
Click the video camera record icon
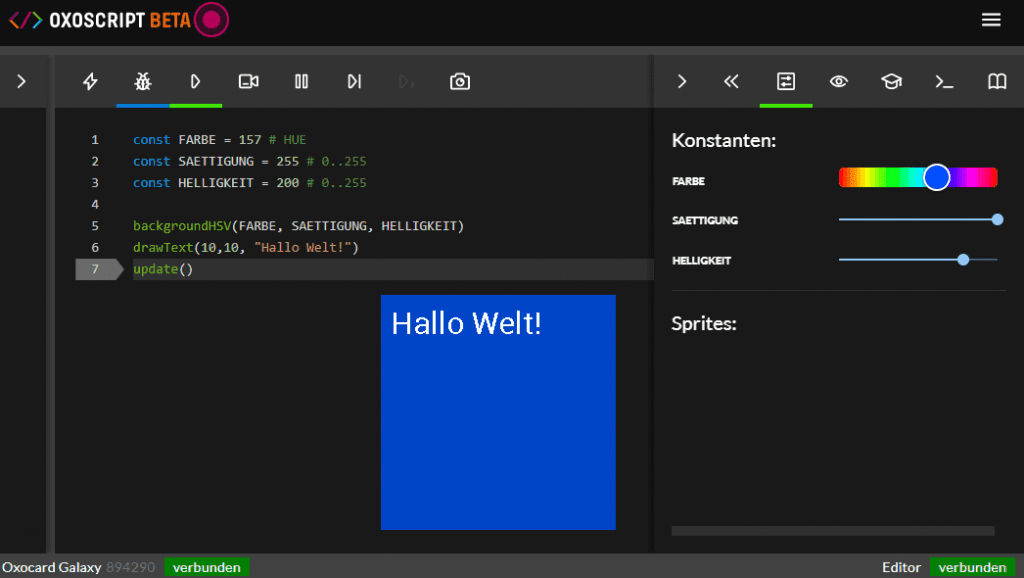(249, 82)
